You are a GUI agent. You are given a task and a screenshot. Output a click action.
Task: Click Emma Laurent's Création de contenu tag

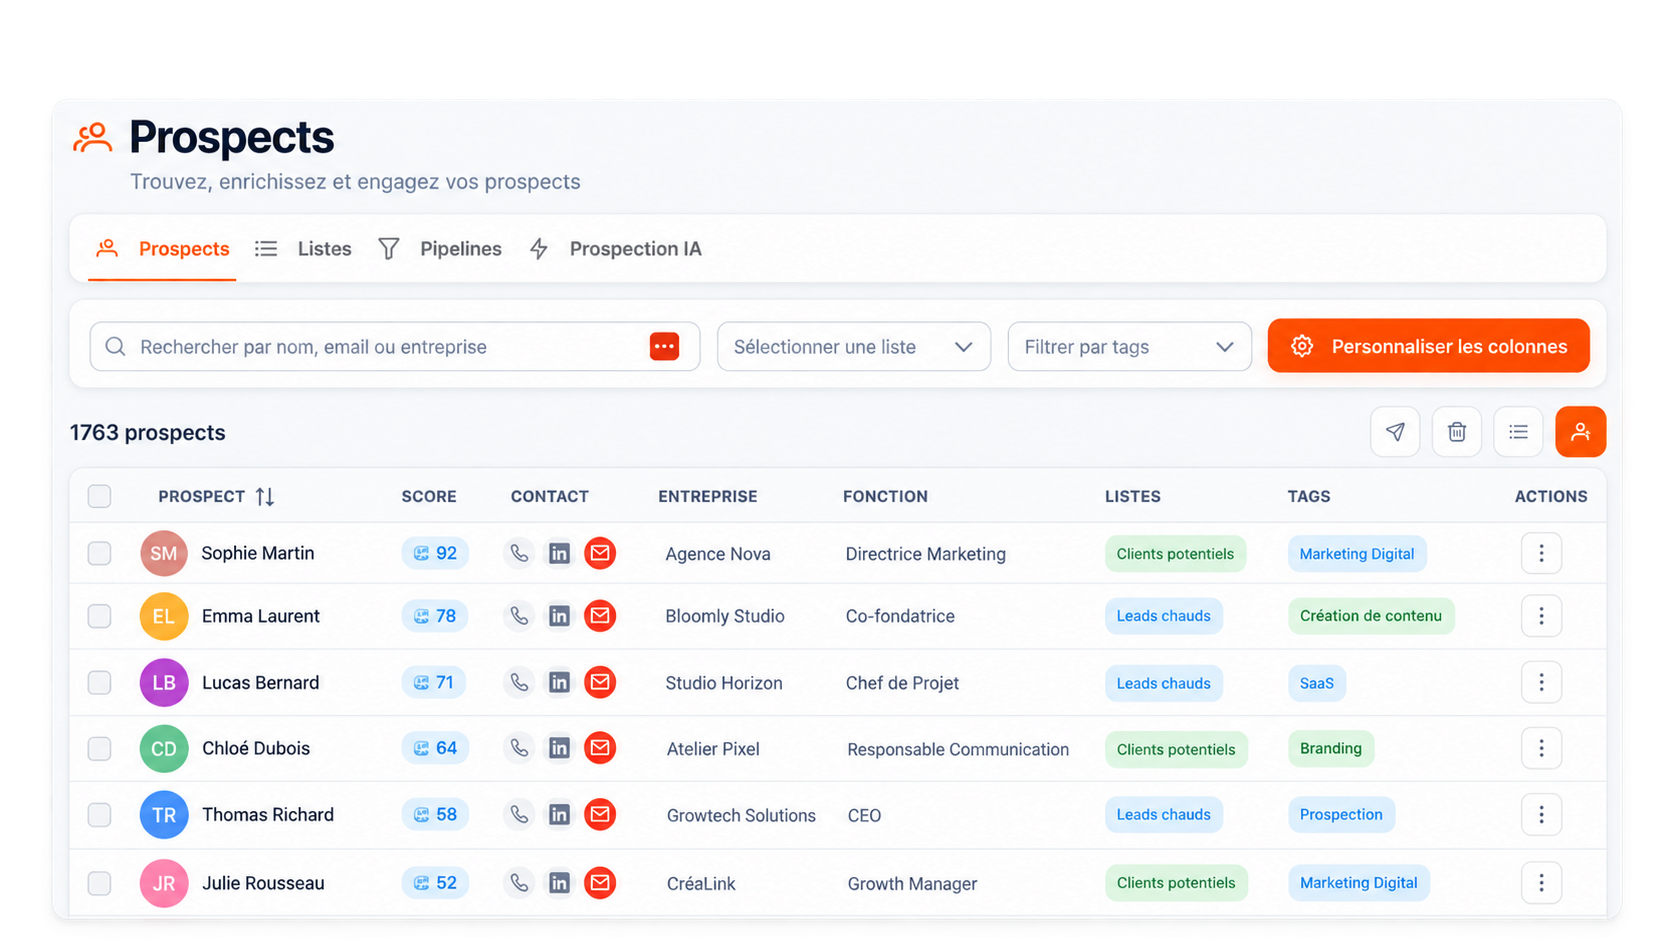(x=1371, y=616)
